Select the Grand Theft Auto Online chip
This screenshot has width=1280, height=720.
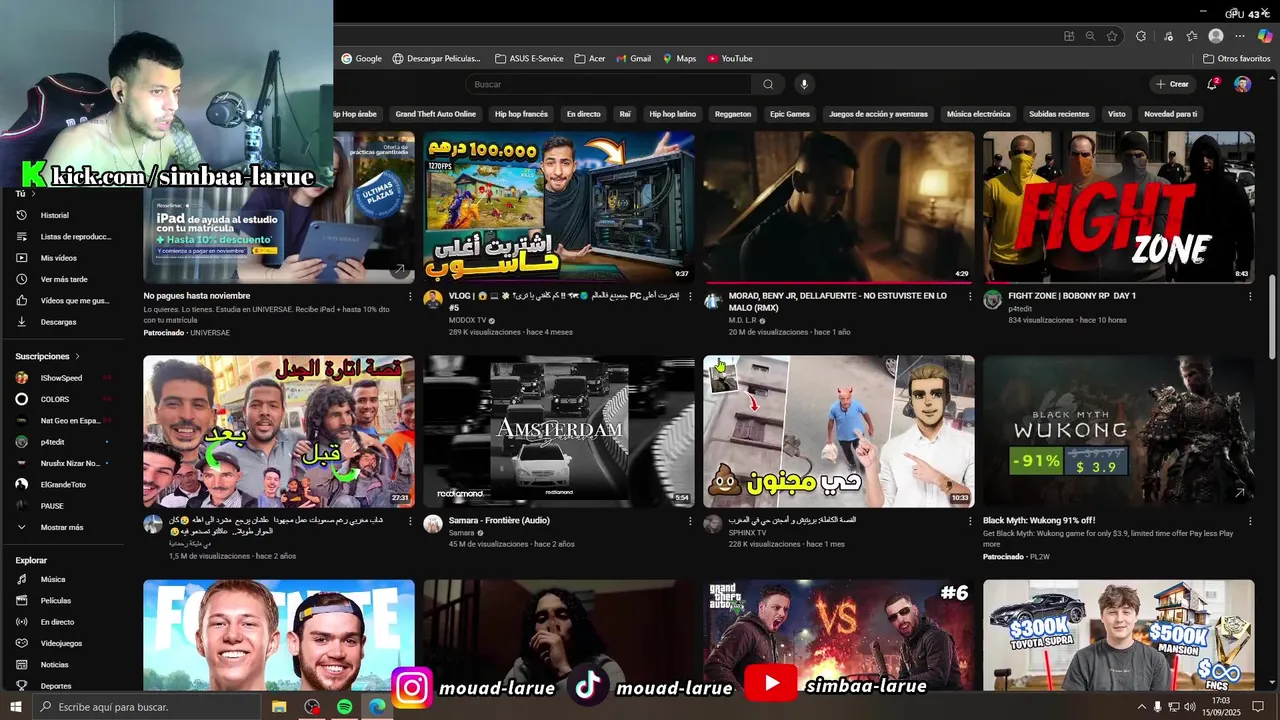click(x=435, y=114)
